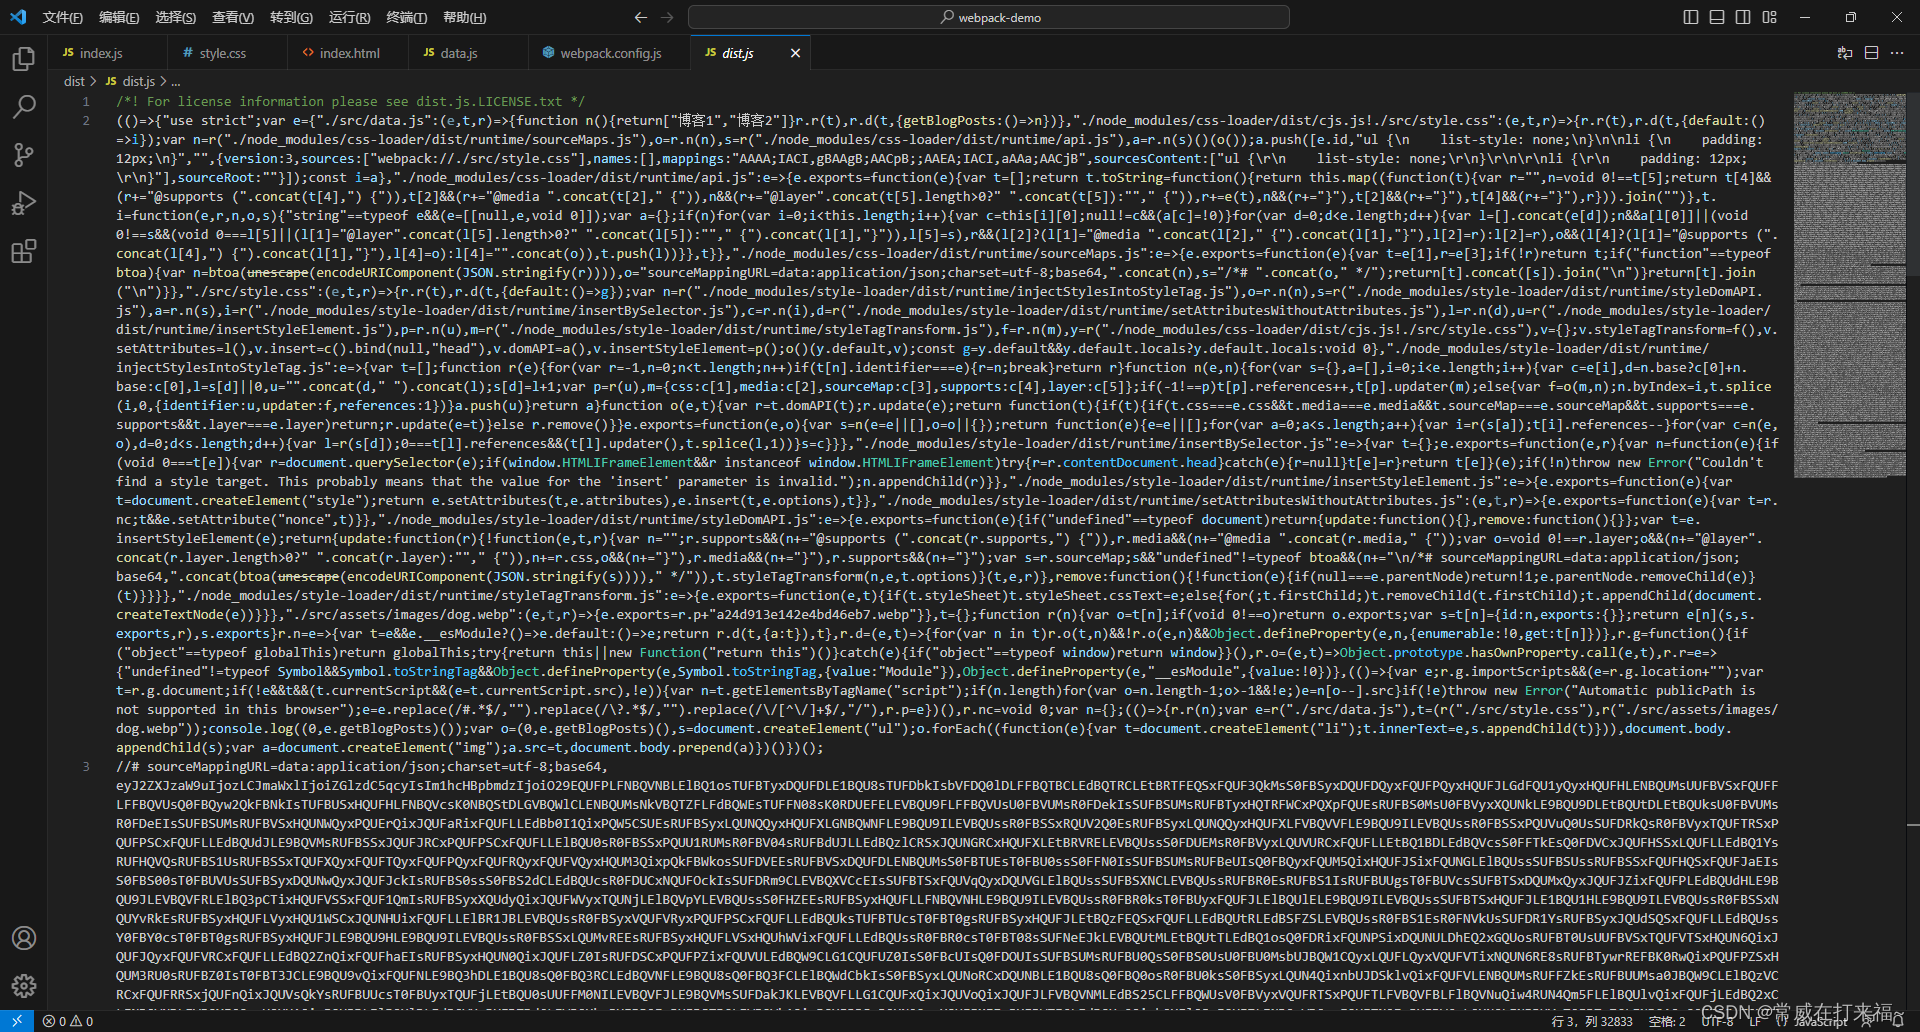Switch to the style.css tab

(x=226, y=53)
